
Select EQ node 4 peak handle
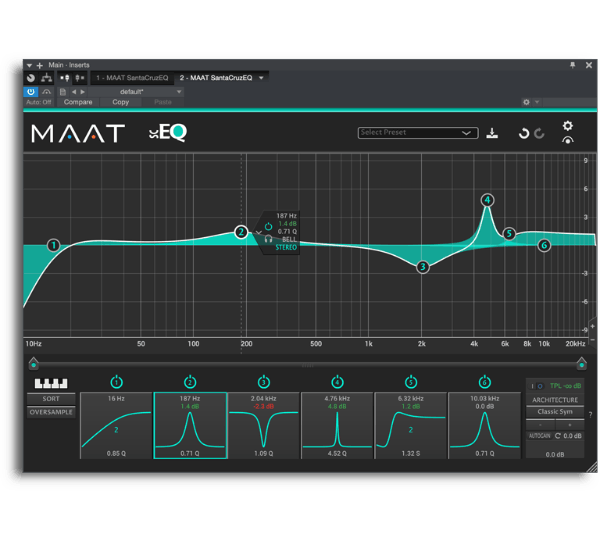click(487, 200)
